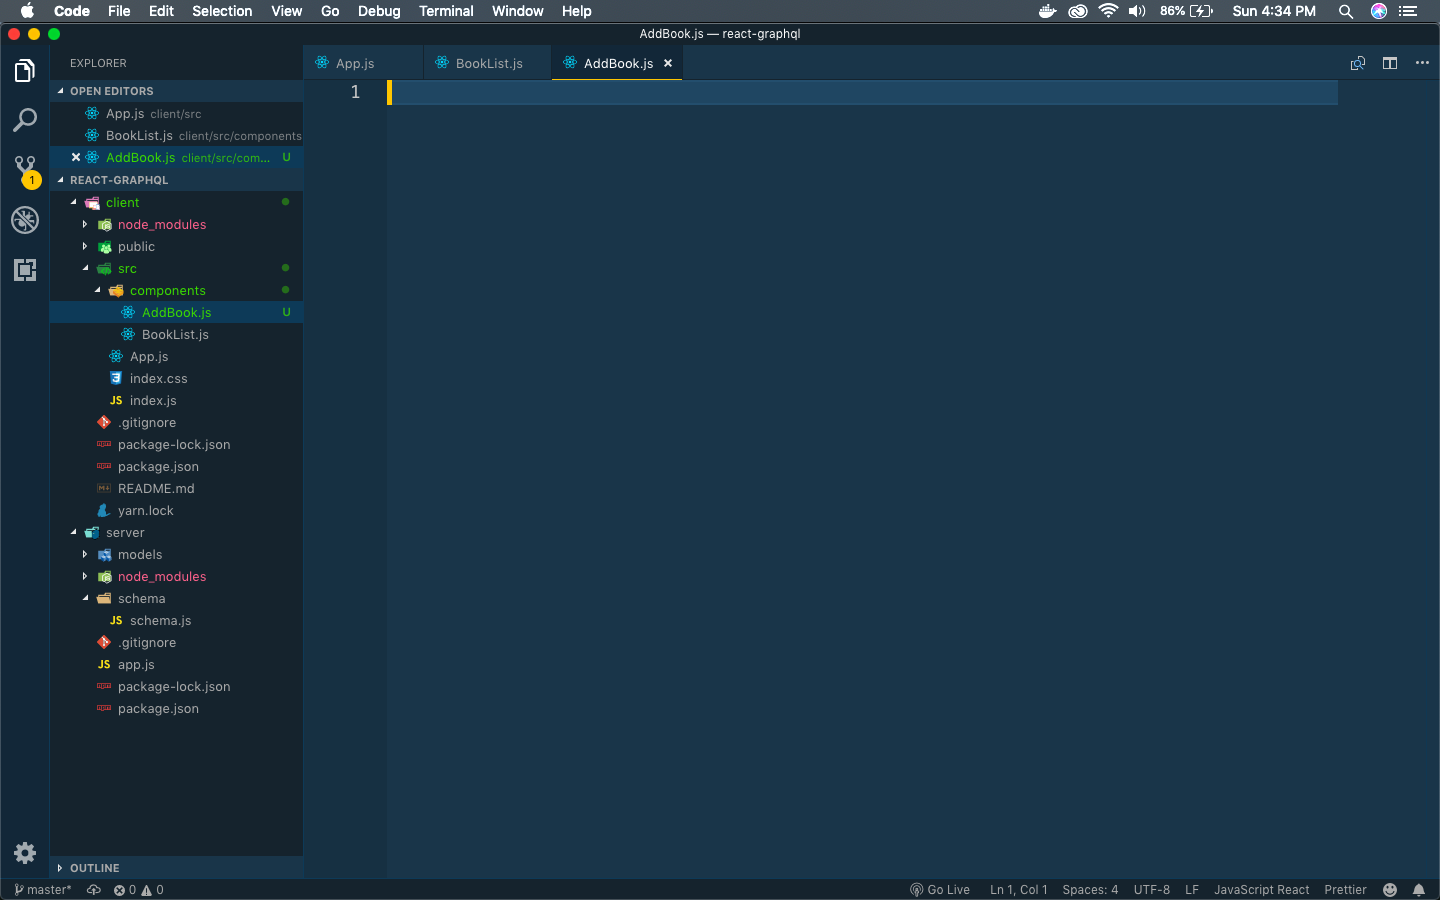Collapse the schema folder
The image size is (1440, 900).
tap(176, 598)
